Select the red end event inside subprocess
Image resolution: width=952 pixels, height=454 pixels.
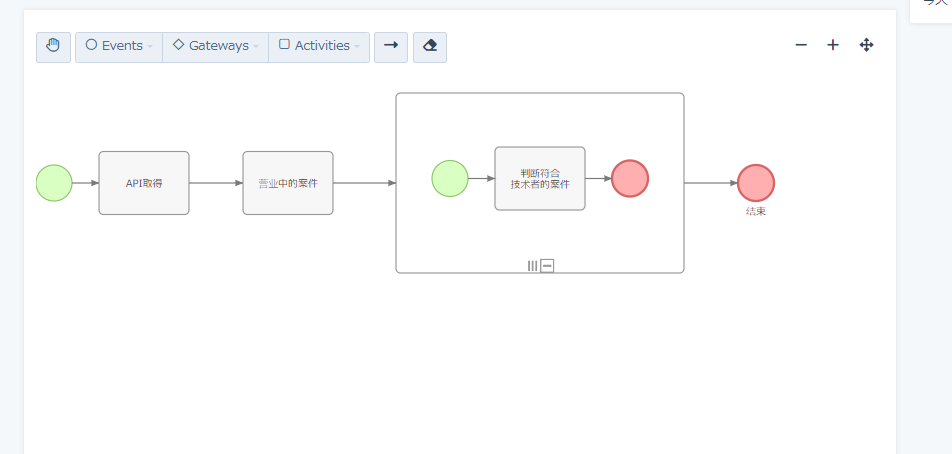pyautogui.click(x=630, y=179)
